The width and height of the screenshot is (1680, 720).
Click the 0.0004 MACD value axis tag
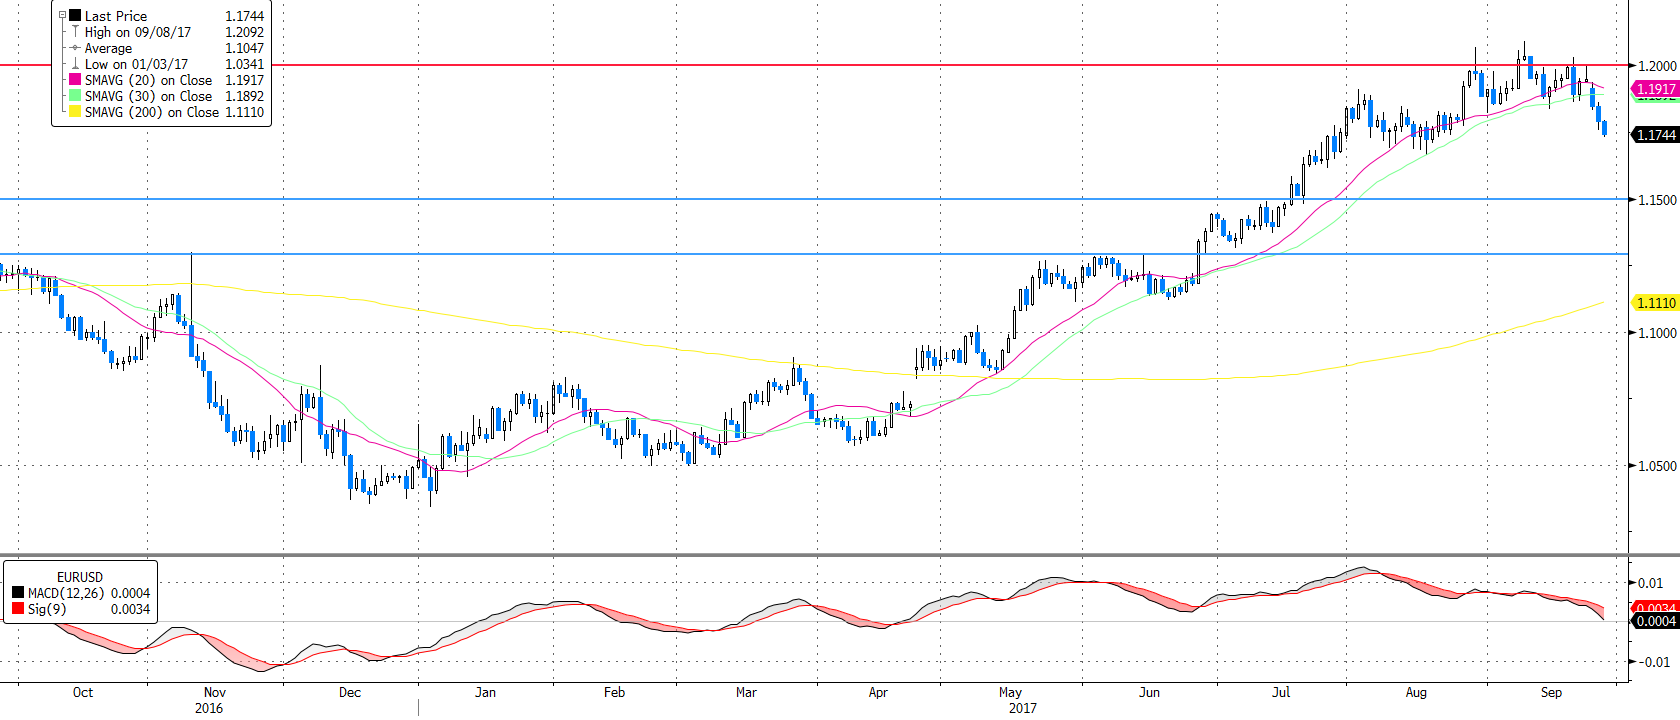coord(1655,621)
